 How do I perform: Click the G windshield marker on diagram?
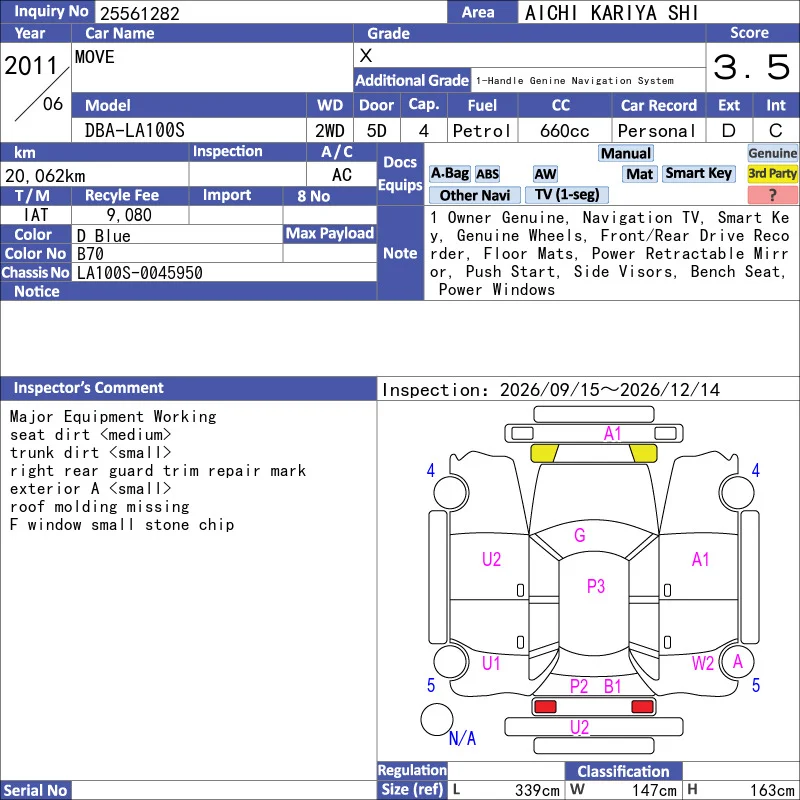click(x=580, y=535)
